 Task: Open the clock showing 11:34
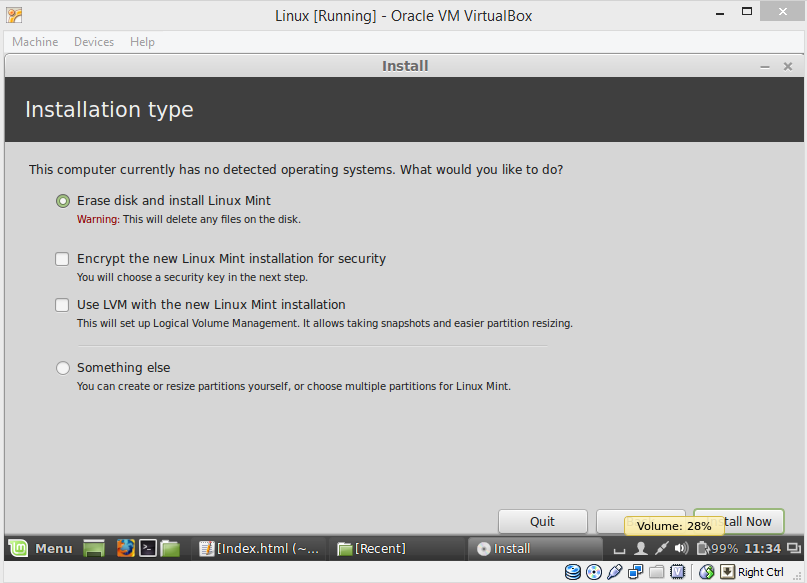[763, 549]
